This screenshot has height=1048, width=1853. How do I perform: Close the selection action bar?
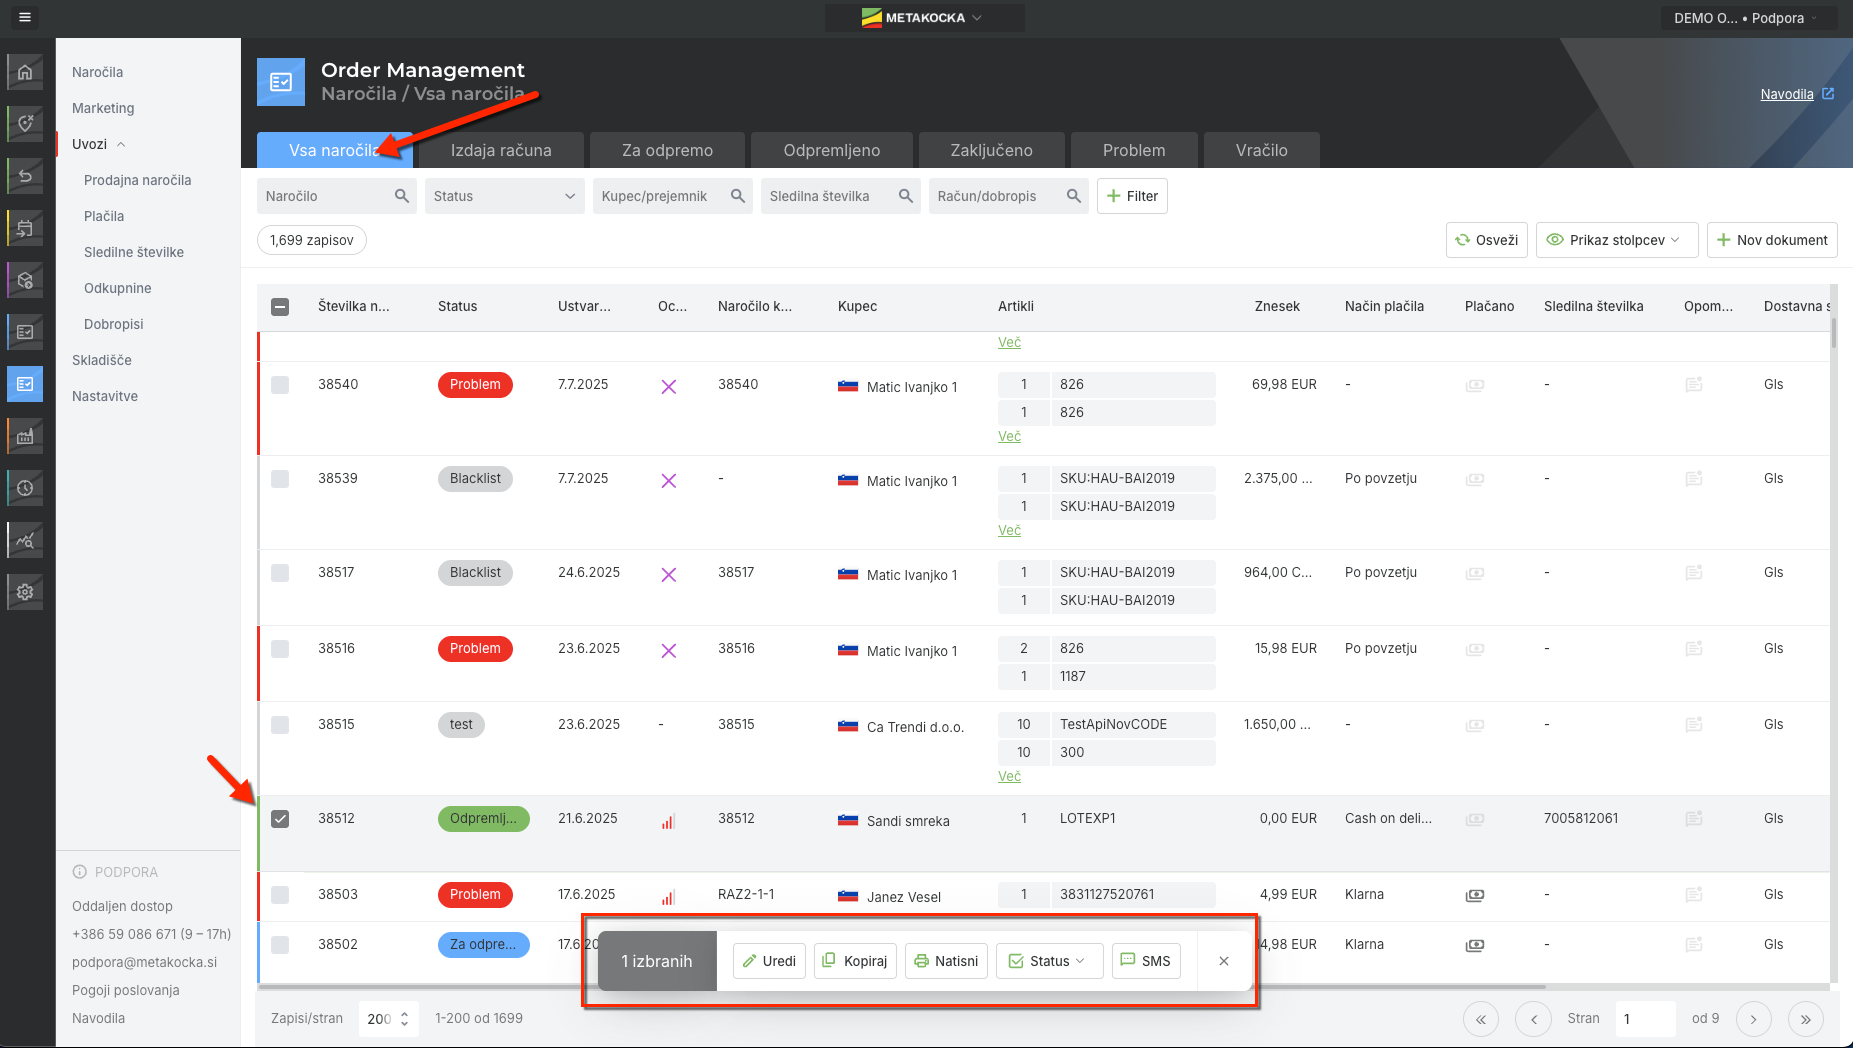click(x=1224, y=961)
